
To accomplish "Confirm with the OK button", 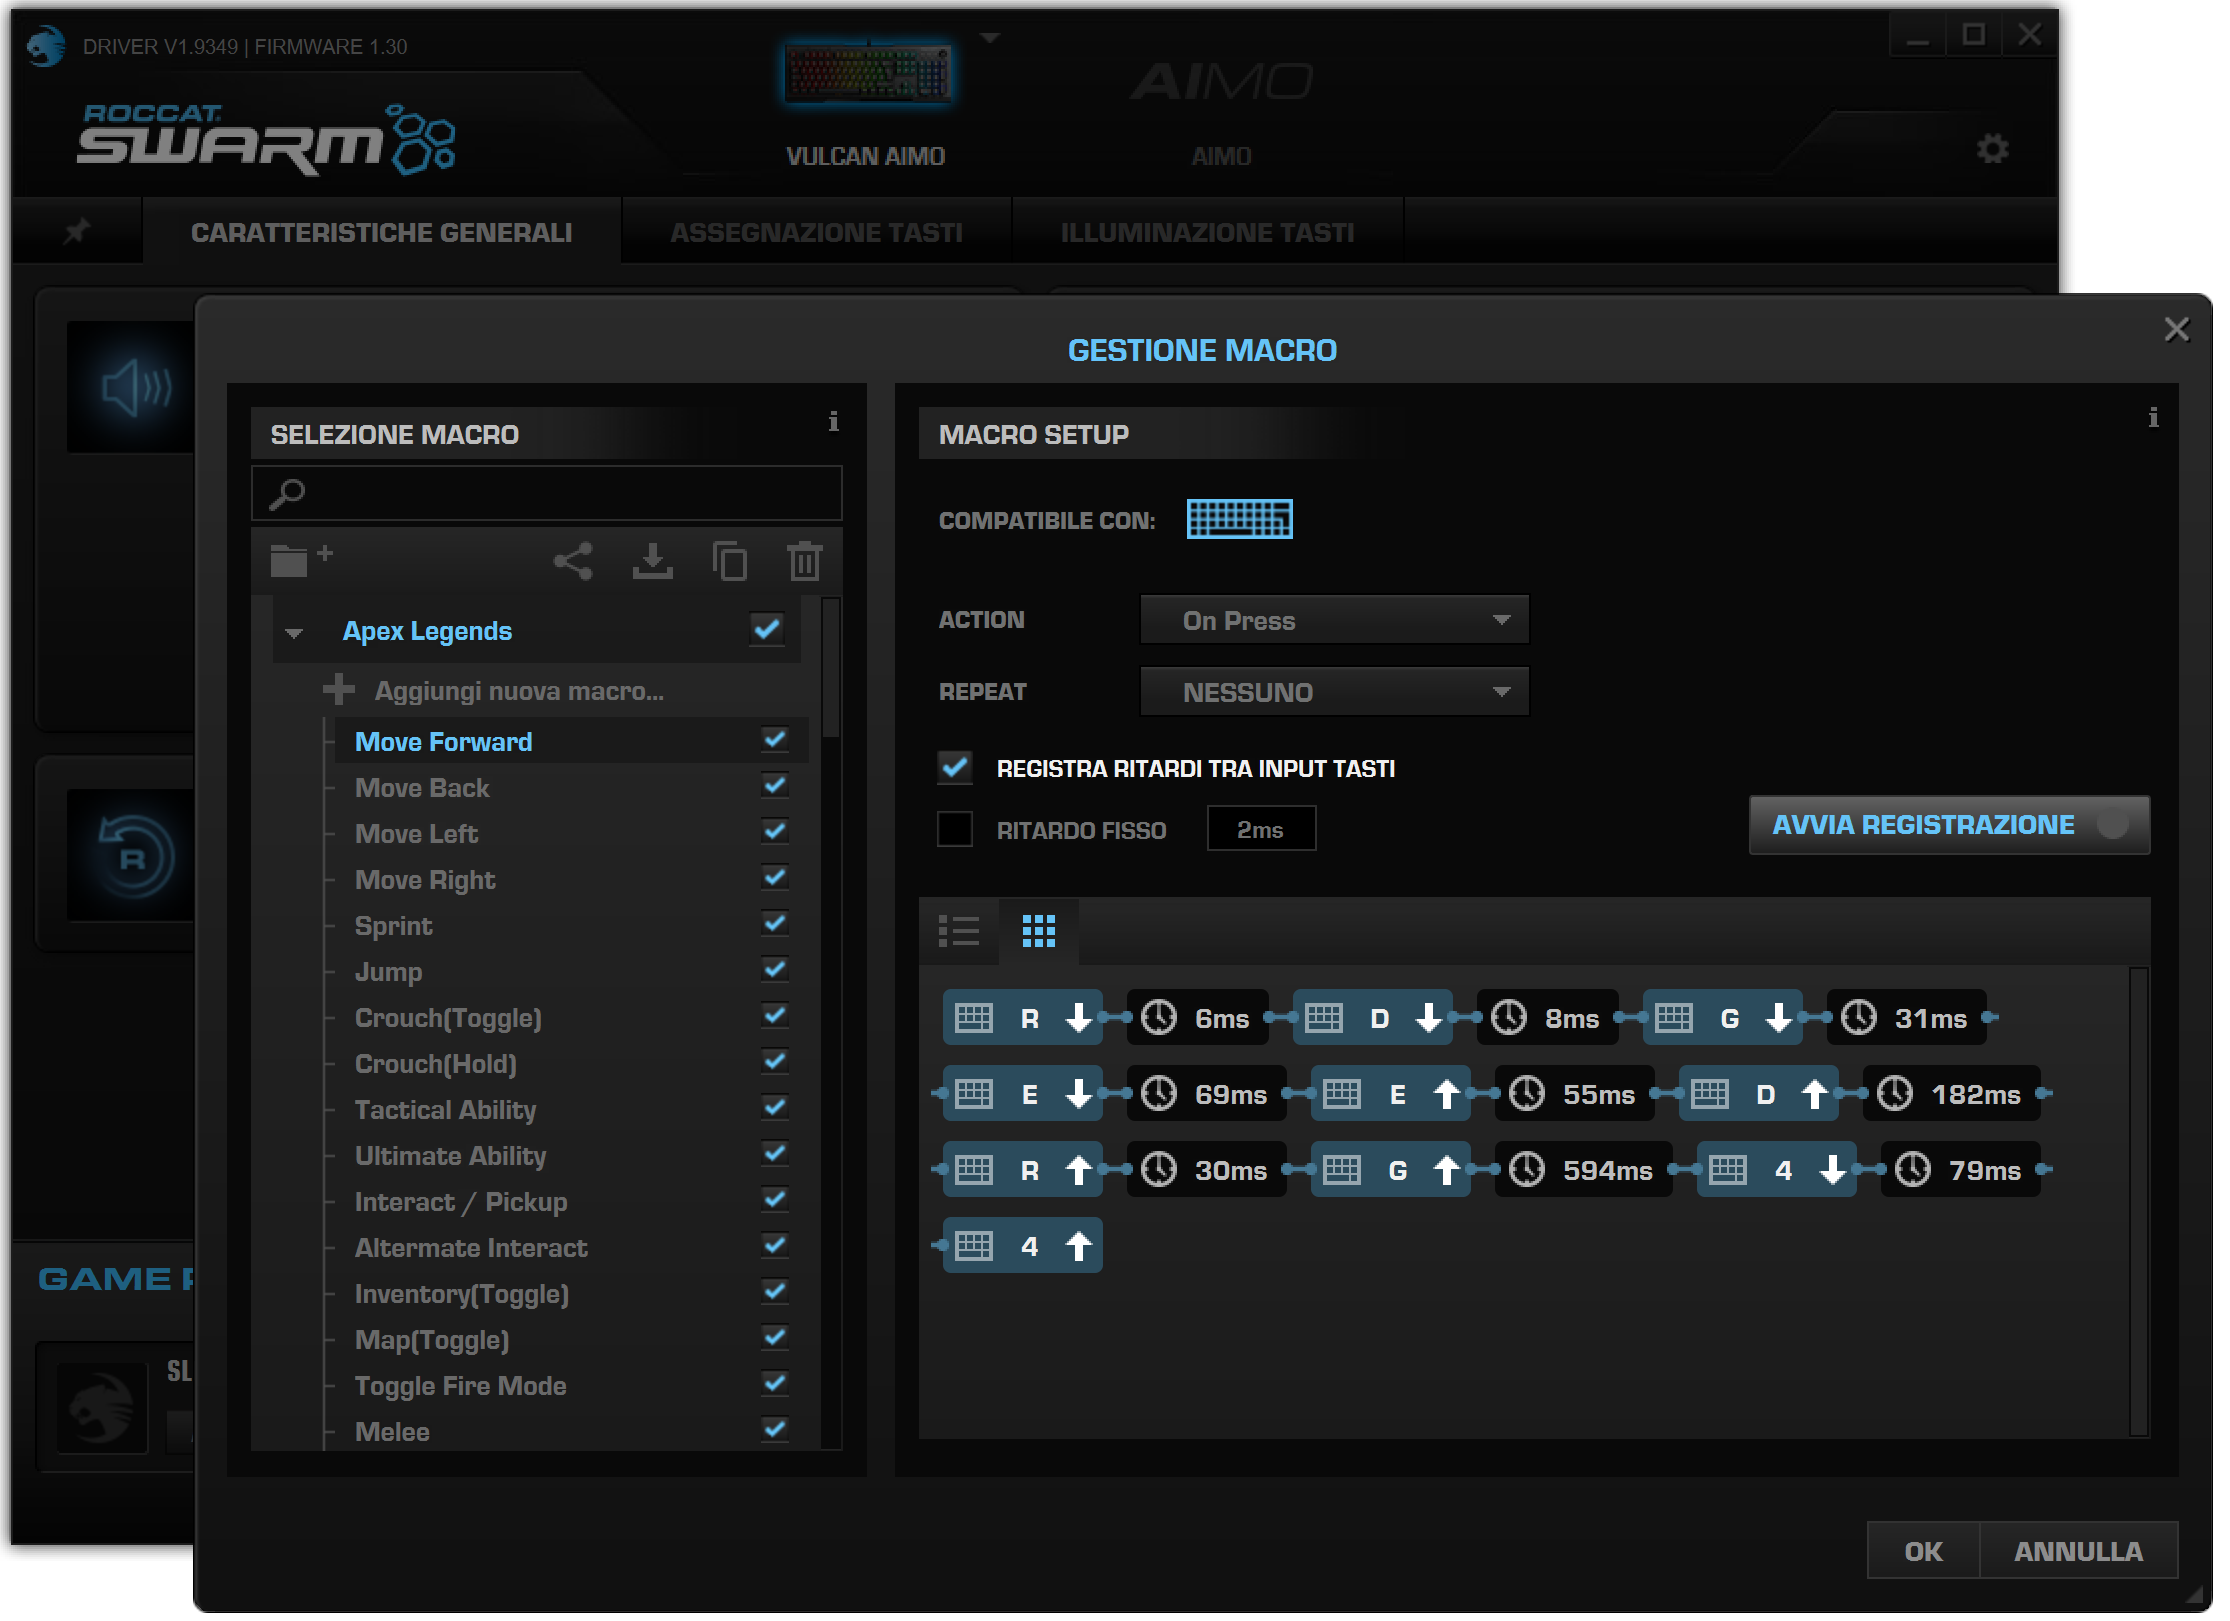I will pyautogui.click(x=1923, y=1551).
